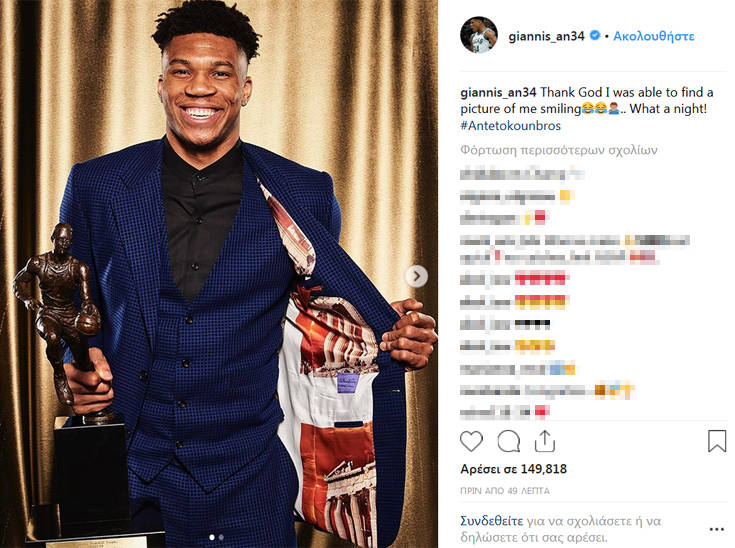
Task: Save the post with the bookmark icon
Action: click(x=717, y=441)
